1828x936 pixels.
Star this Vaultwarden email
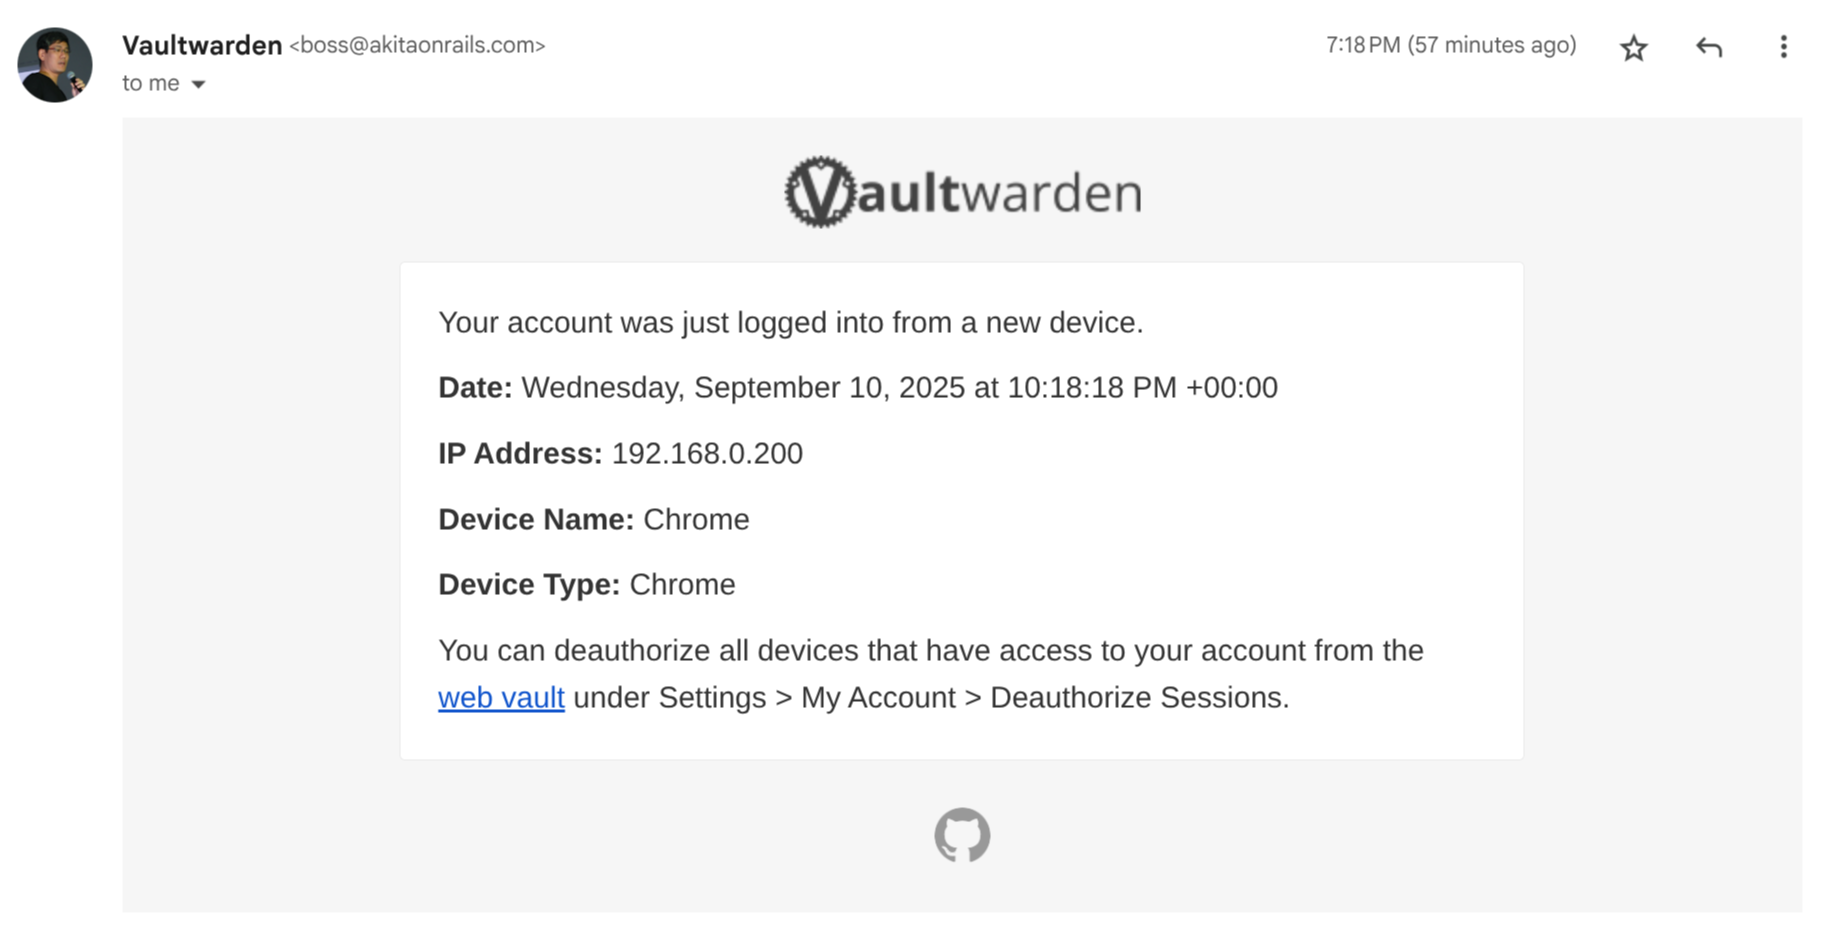pyautogui.click(x=1633, y=48)
